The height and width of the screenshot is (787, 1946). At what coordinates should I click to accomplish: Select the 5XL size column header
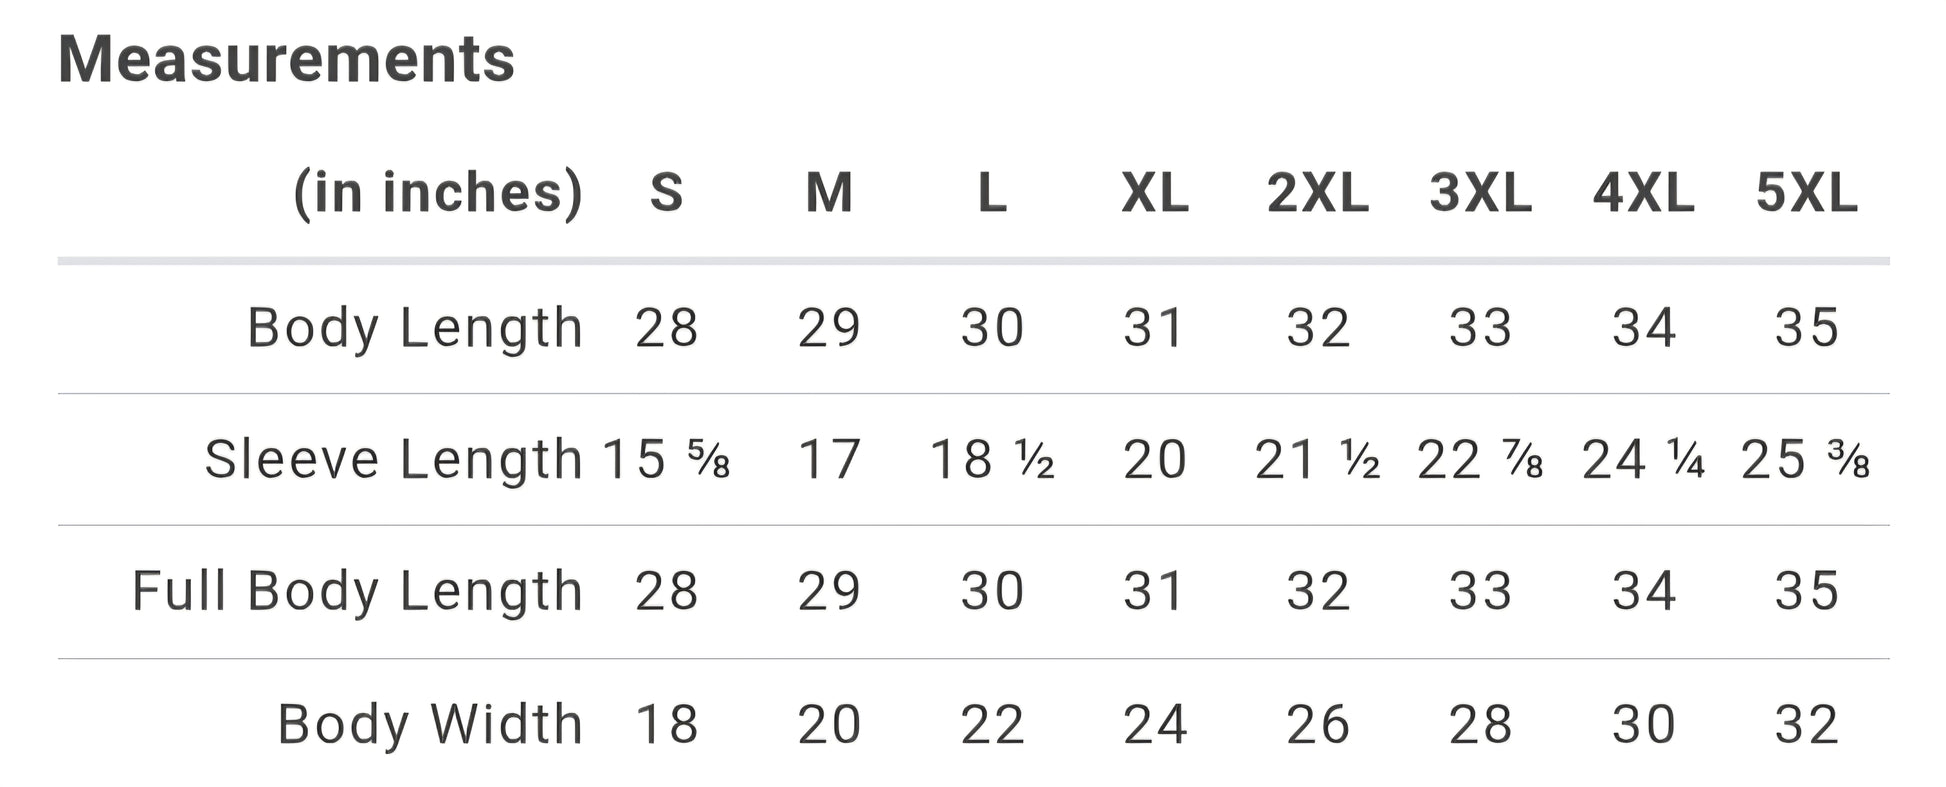point(1807,192)
